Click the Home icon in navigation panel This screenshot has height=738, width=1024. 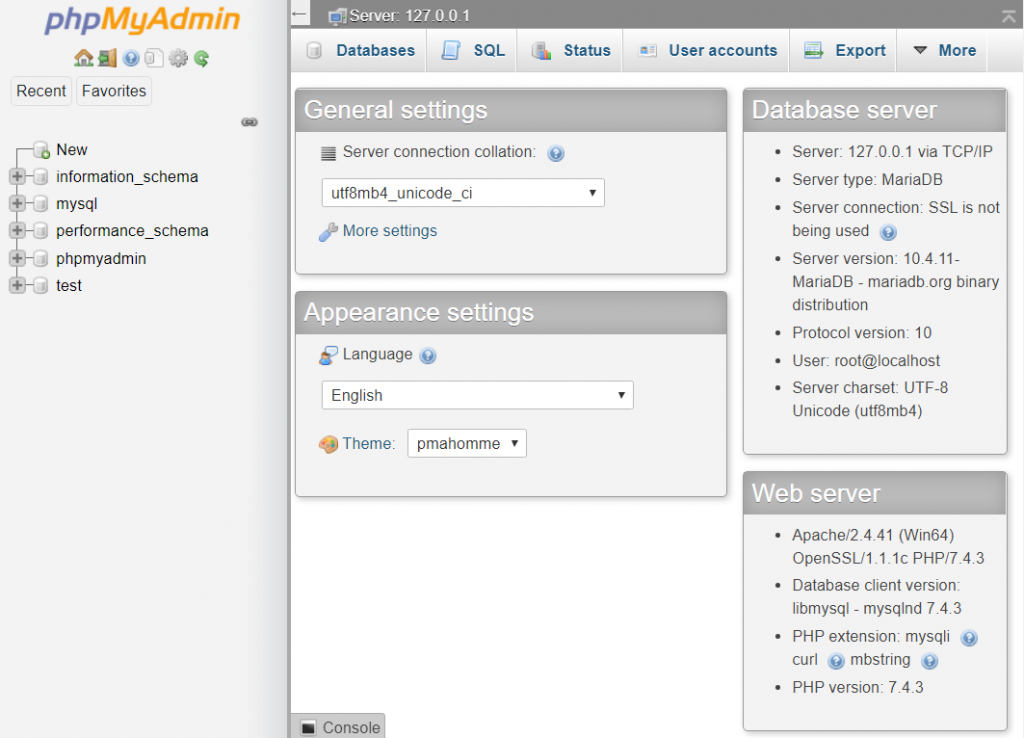(84, 58)
